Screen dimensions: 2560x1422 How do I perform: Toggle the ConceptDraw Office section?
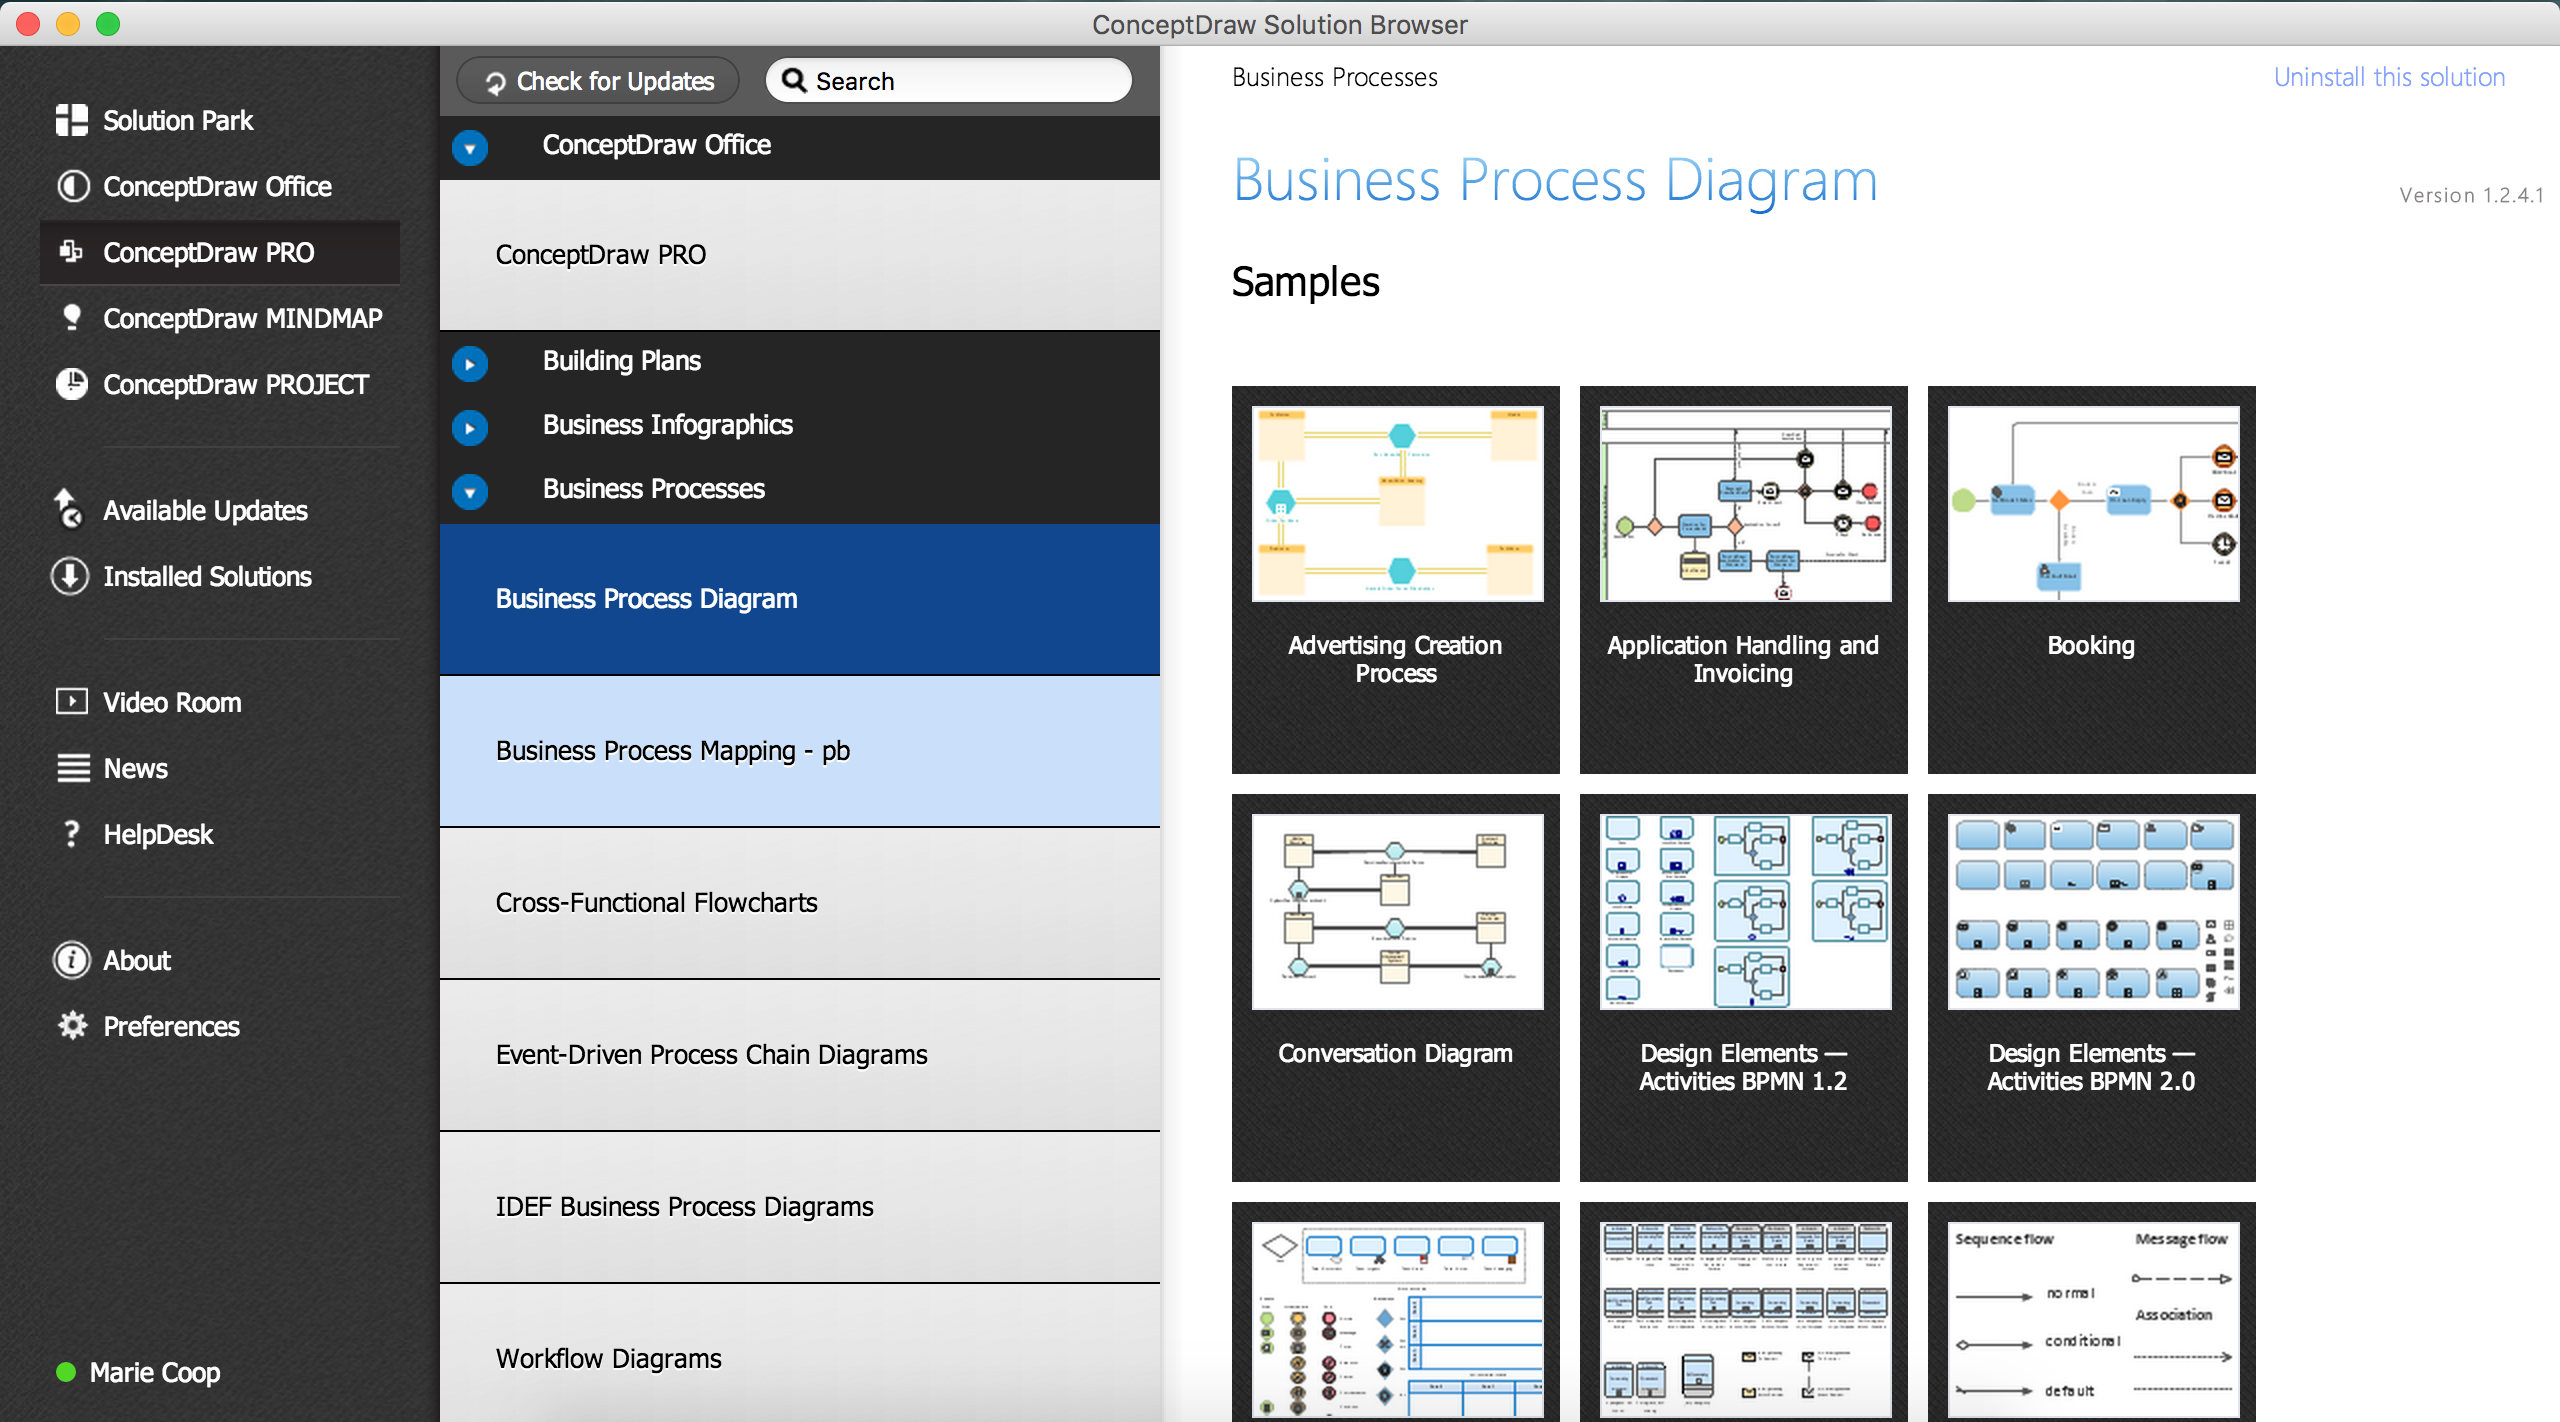[473, 147]
